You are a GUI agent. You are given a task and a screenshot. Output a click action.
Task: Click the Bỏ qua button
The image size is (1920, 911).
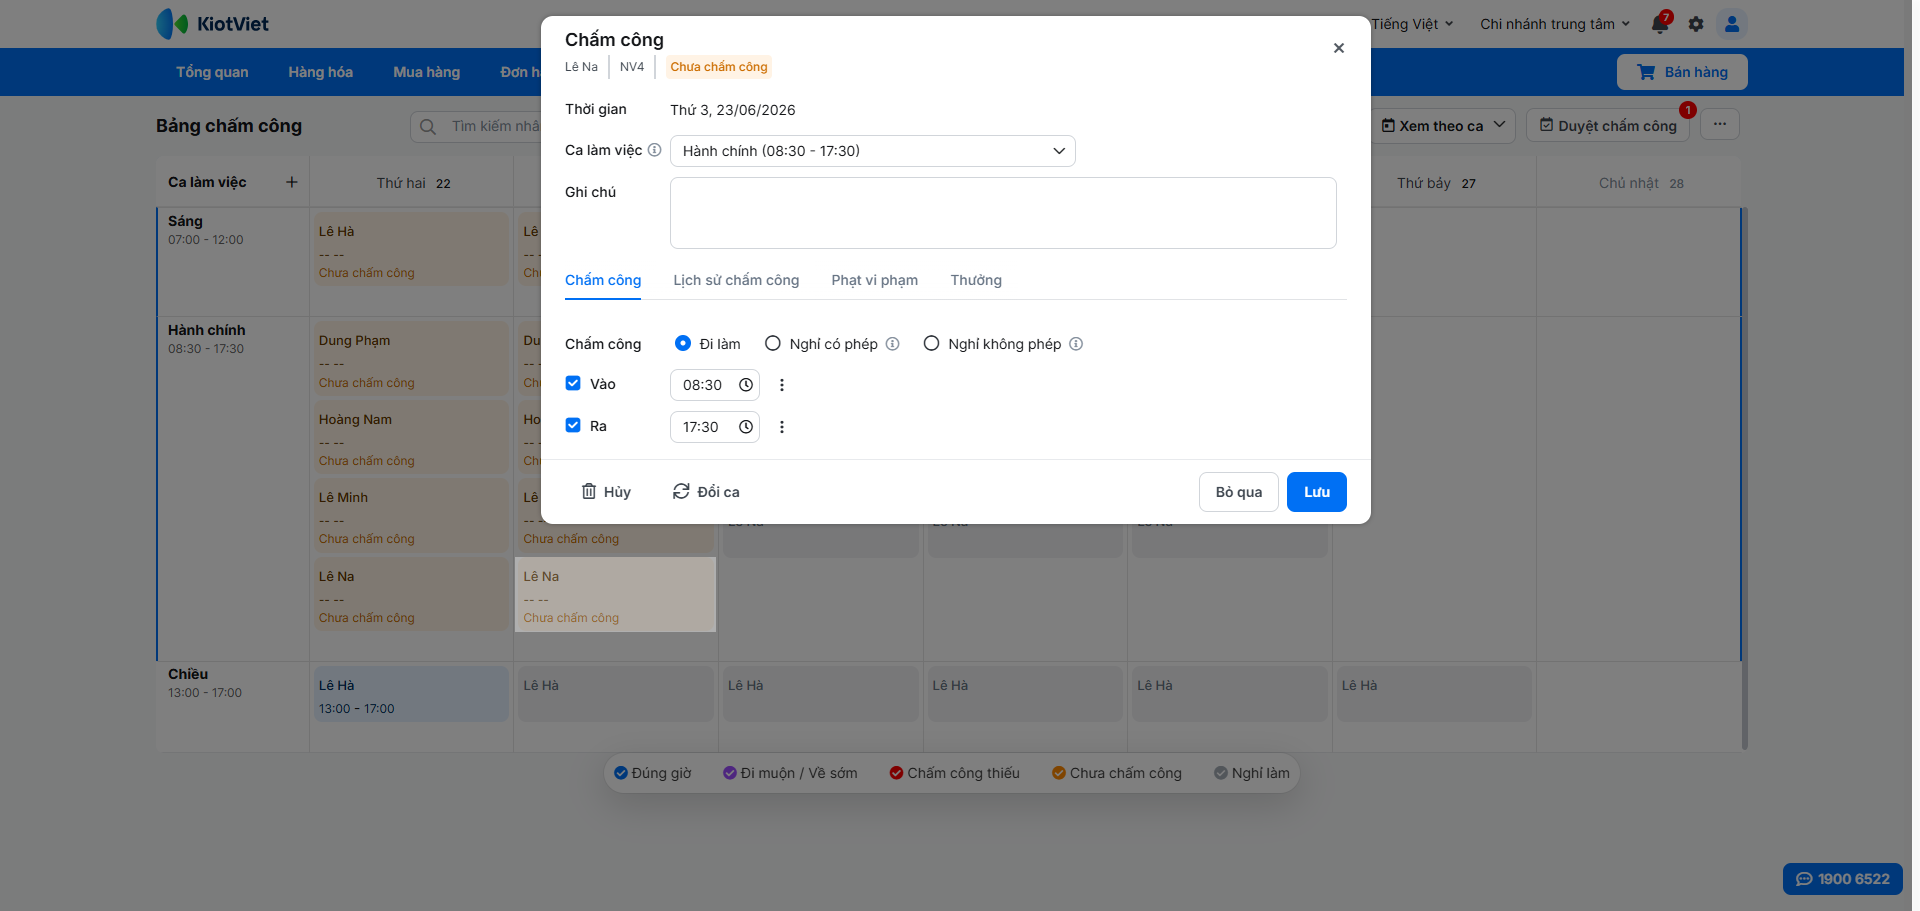[1239, 492]
